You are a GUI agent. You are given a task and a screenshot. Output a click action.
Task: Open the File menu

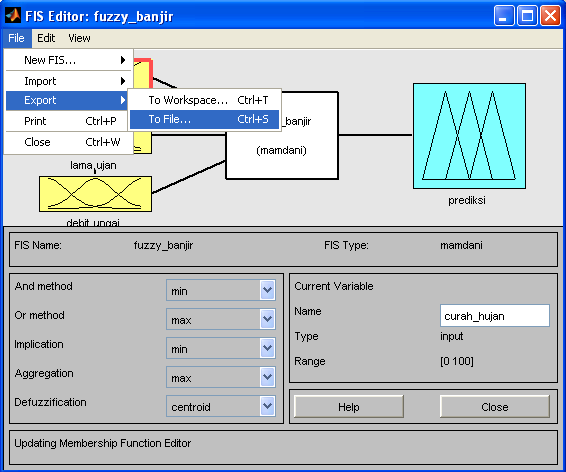tap(16, 38)
